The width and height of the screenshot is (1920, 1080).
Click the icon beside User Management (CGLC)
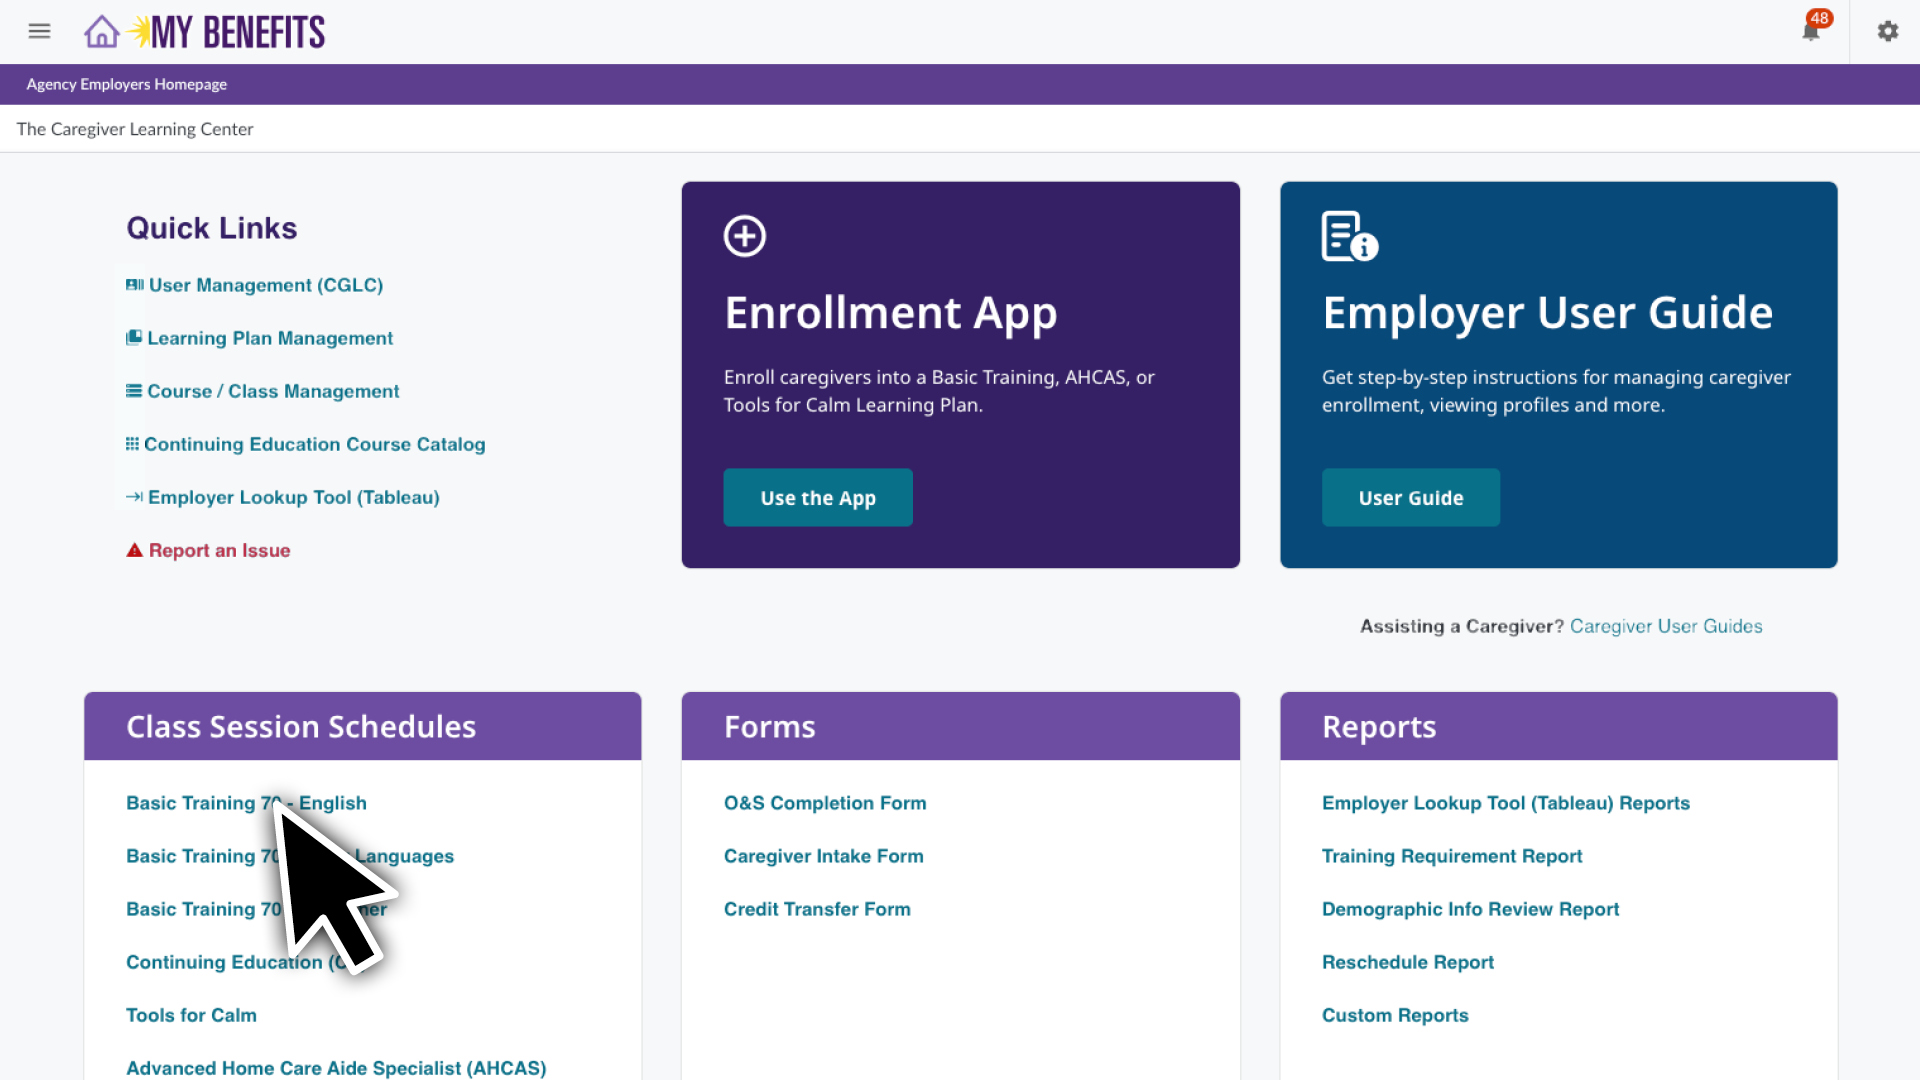[x=133, y=285]
